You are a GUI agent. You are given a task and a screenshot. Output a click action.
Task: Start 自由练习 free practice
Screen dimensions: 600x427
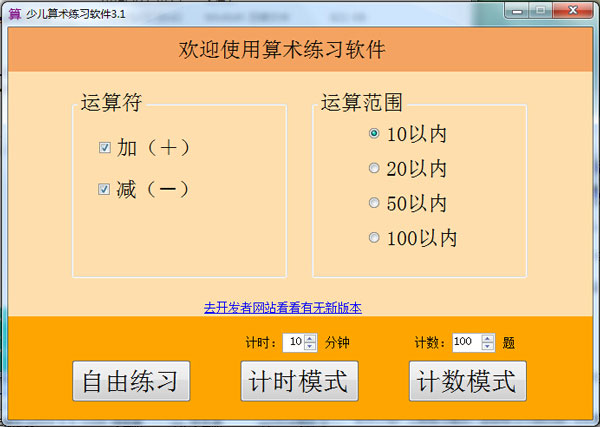pos(131,381)
